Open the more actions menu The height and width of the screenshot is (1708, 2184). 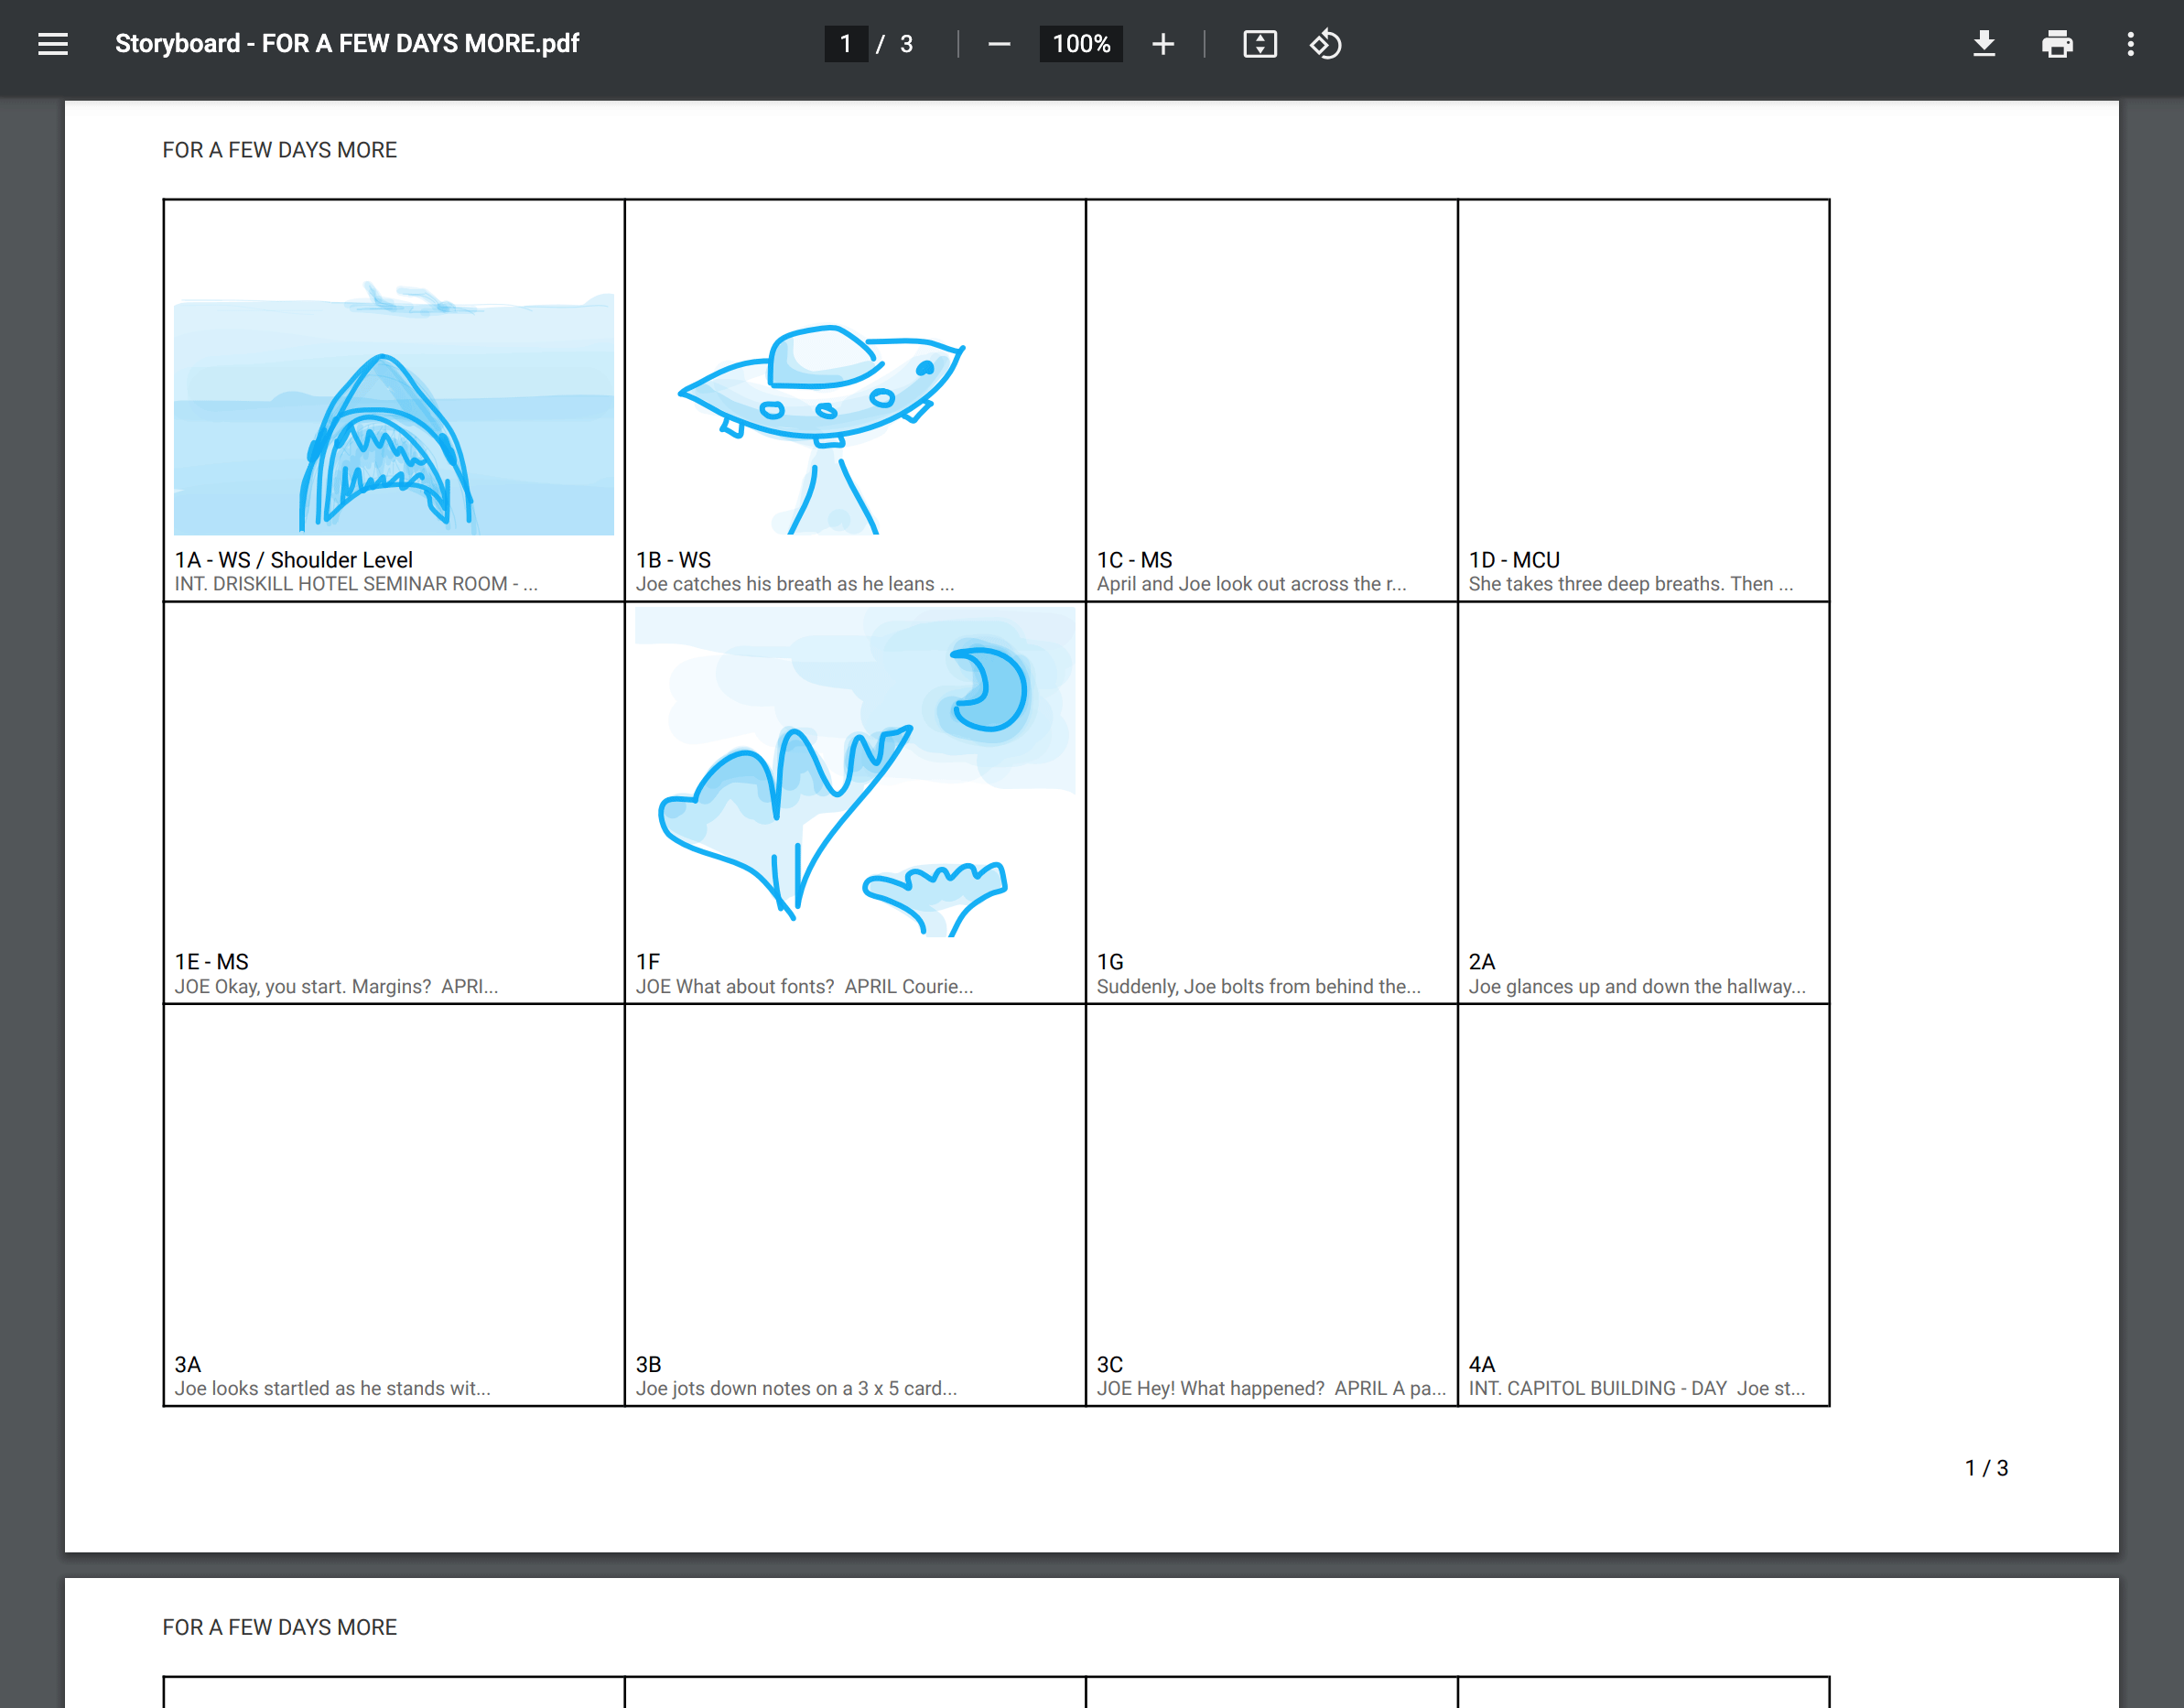pos(2130,44)
